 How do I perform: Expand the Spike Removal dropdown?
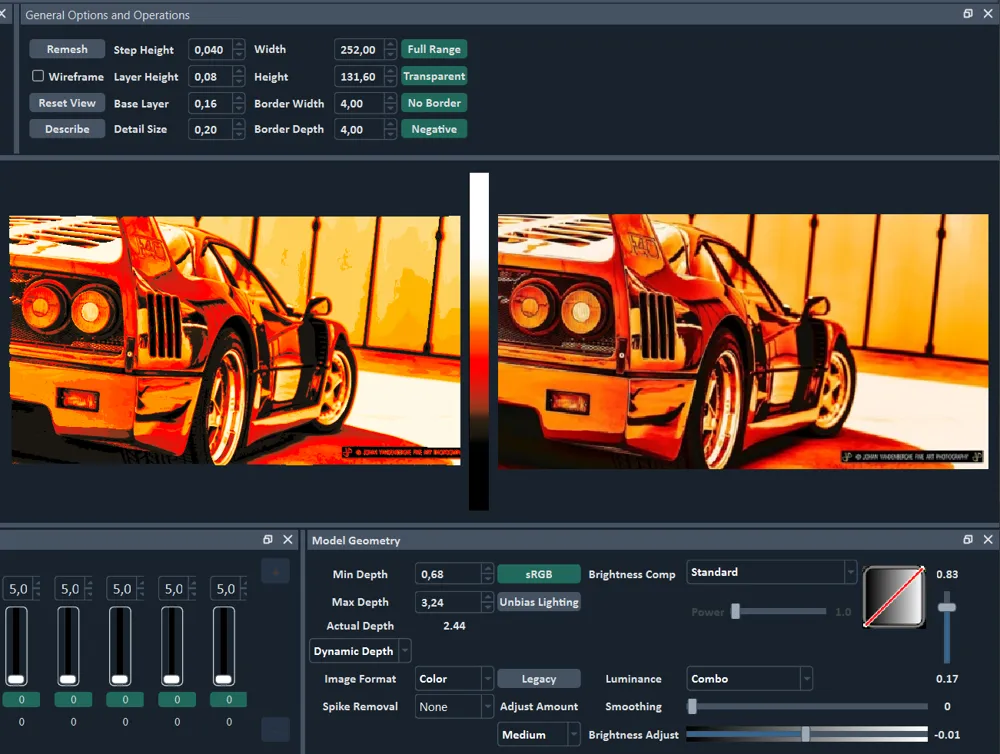pyautogui.click(x=454, y=707)
